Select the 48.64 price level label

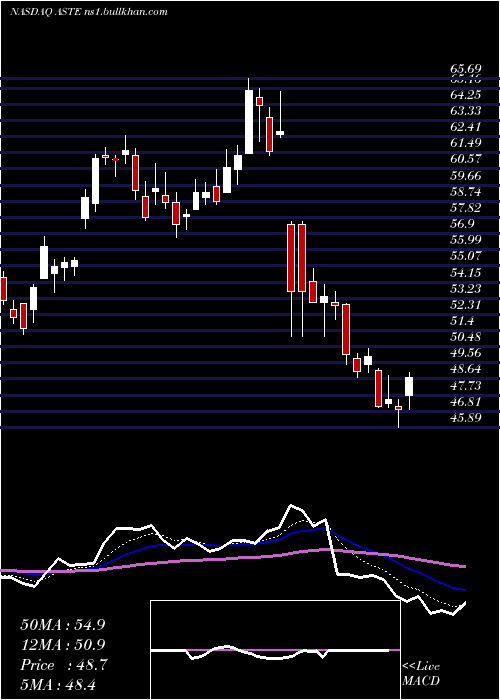[x=466, y=369]
